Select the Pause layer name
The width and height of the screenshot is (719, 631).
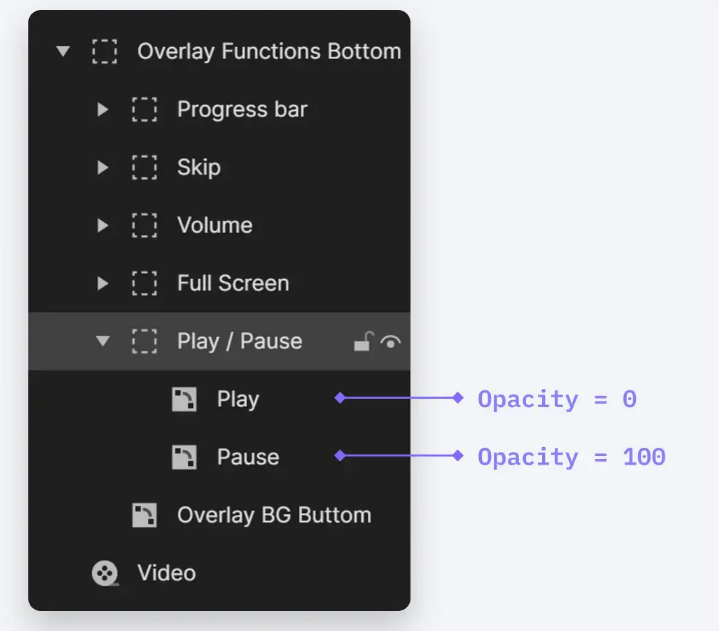248,457
